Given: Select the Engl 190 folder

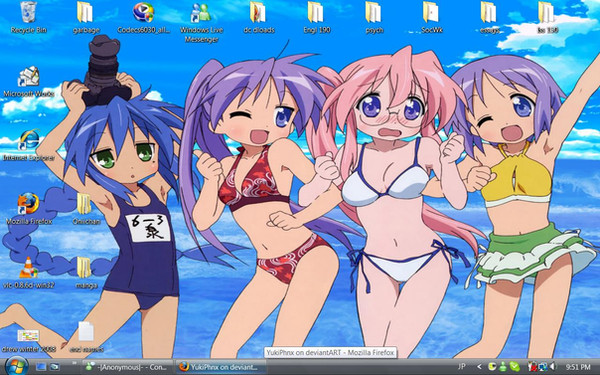Looking at the screenshot, I should pos(316,17).
